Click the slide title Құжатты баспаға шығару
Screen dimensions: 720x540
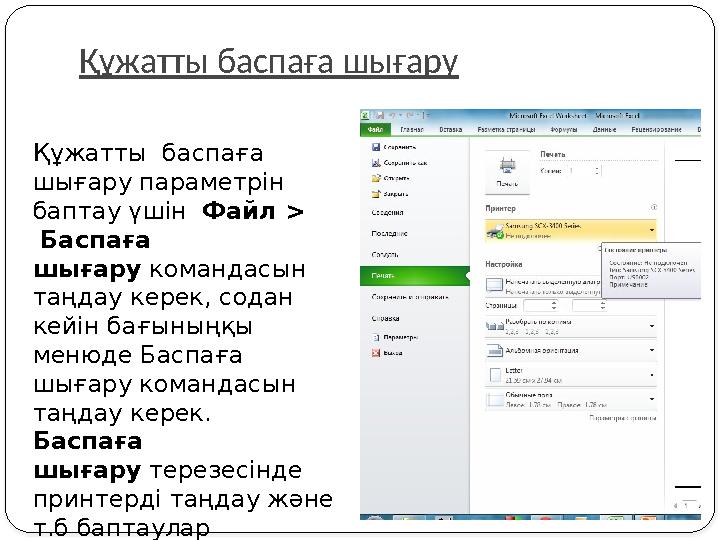tap(269, 62)
